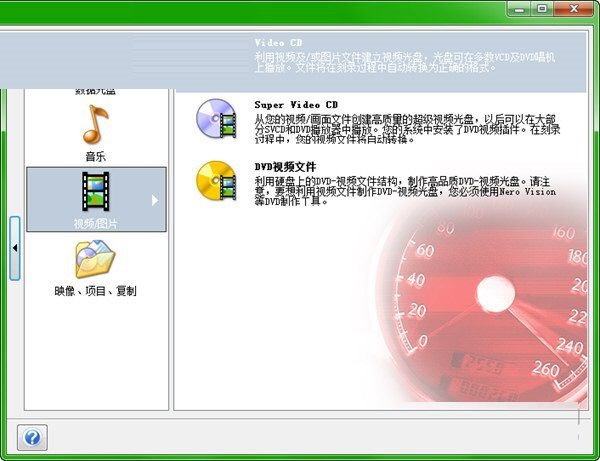The height and width of the screenshot is (461, 600).
Task: Maximize the window
Action: [543, 8]
